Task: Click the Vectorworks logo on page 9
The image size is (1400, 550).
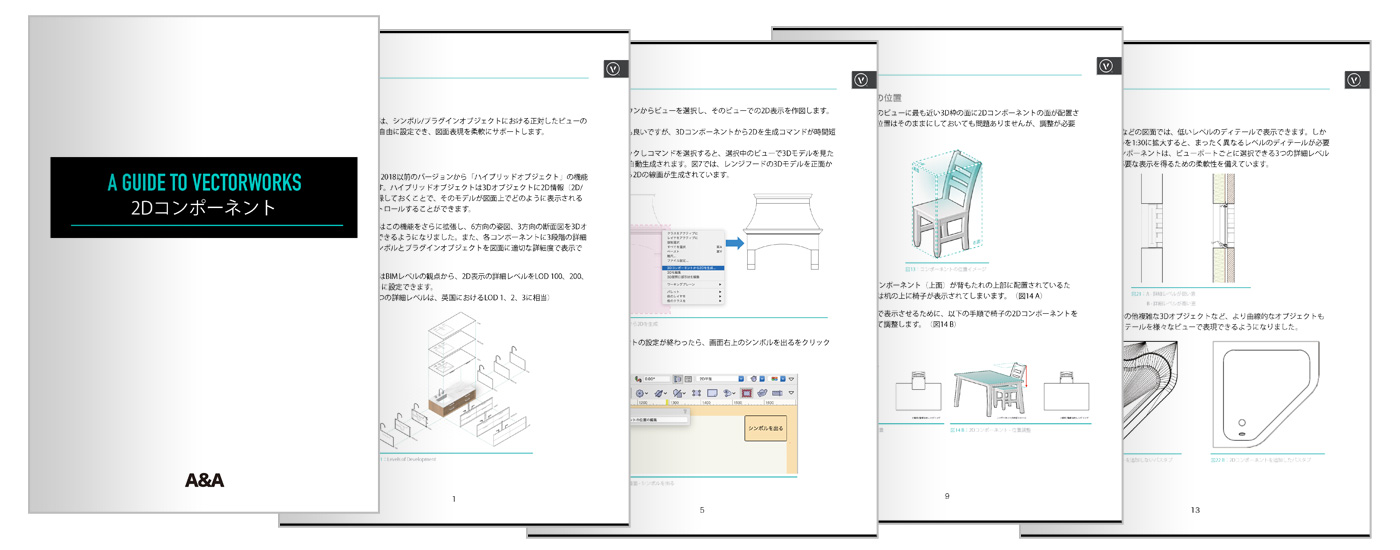Action: [1108, 66]
